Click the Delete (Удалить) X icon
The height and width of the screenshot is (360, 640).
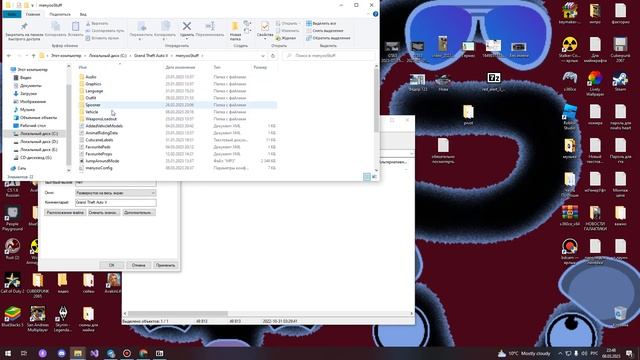187,29
